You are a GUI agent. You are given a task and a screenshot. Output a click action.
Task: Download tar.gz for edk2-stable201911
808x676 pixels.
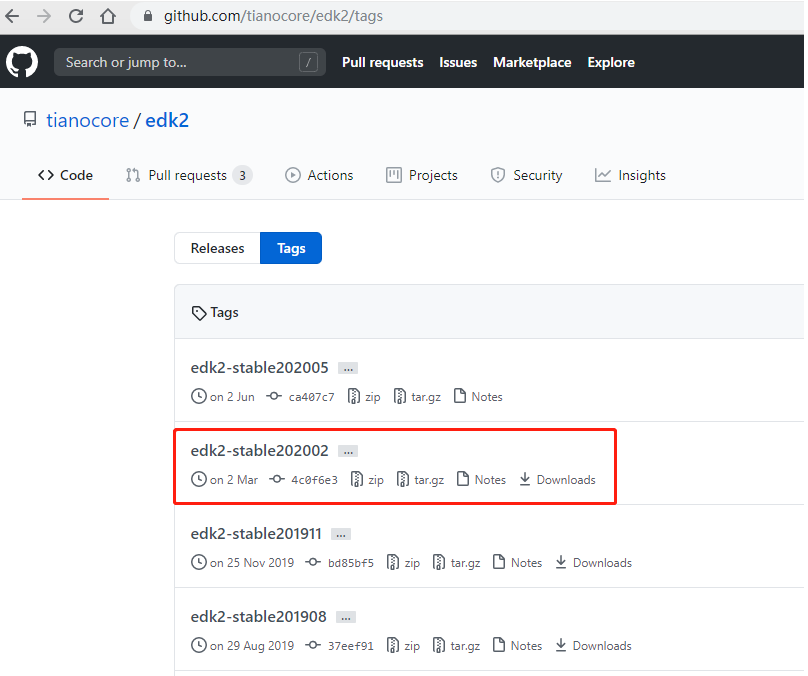coord(457,563)
